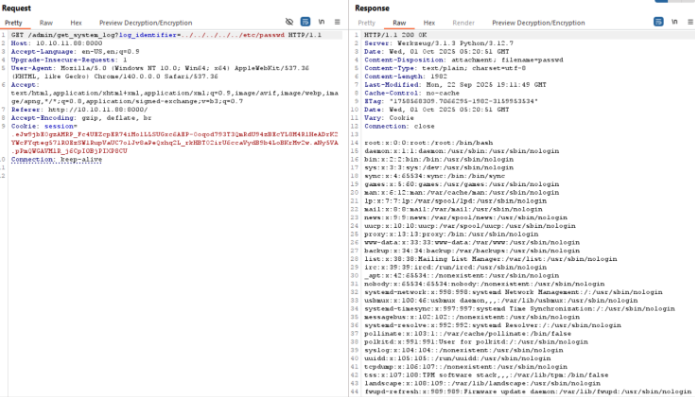Toggle the \n non-printable characters icon in Response panel

coord(674,22)
